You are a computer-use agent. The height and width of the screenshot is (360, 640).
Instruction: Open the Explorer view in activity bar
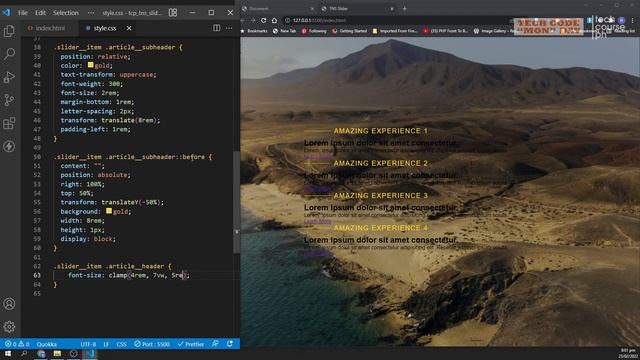[9, 31]
